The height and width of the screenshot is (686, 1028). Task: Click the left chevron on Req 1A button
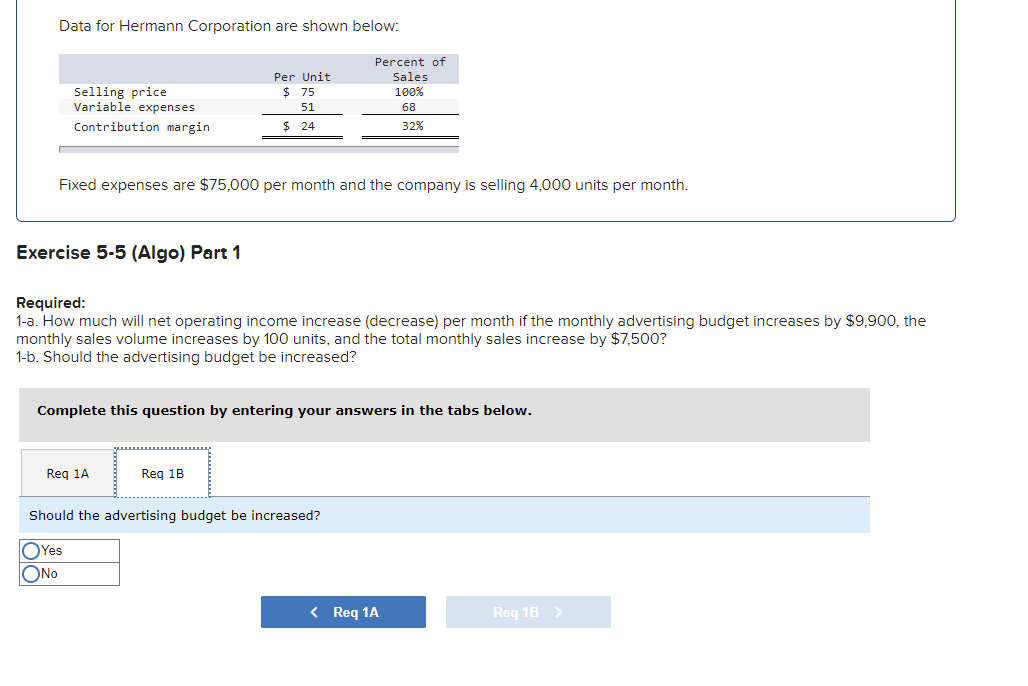312,611
